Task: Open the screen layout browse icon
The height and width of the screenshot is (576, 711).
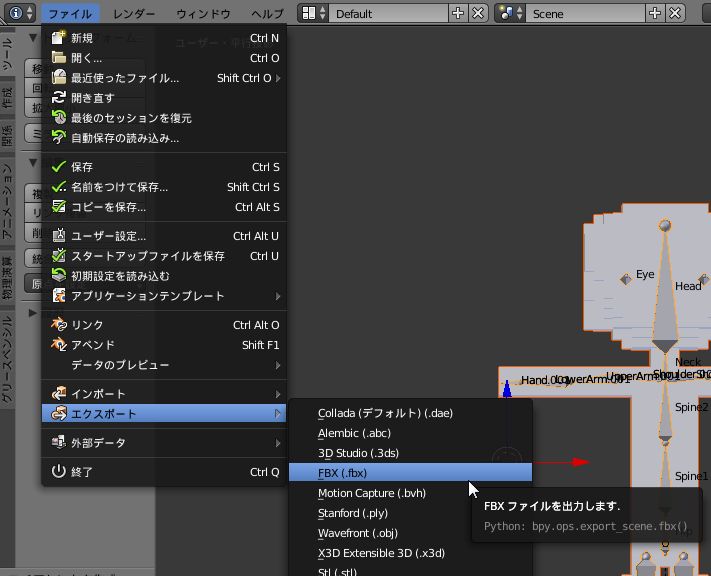Action: pos(313,13)
